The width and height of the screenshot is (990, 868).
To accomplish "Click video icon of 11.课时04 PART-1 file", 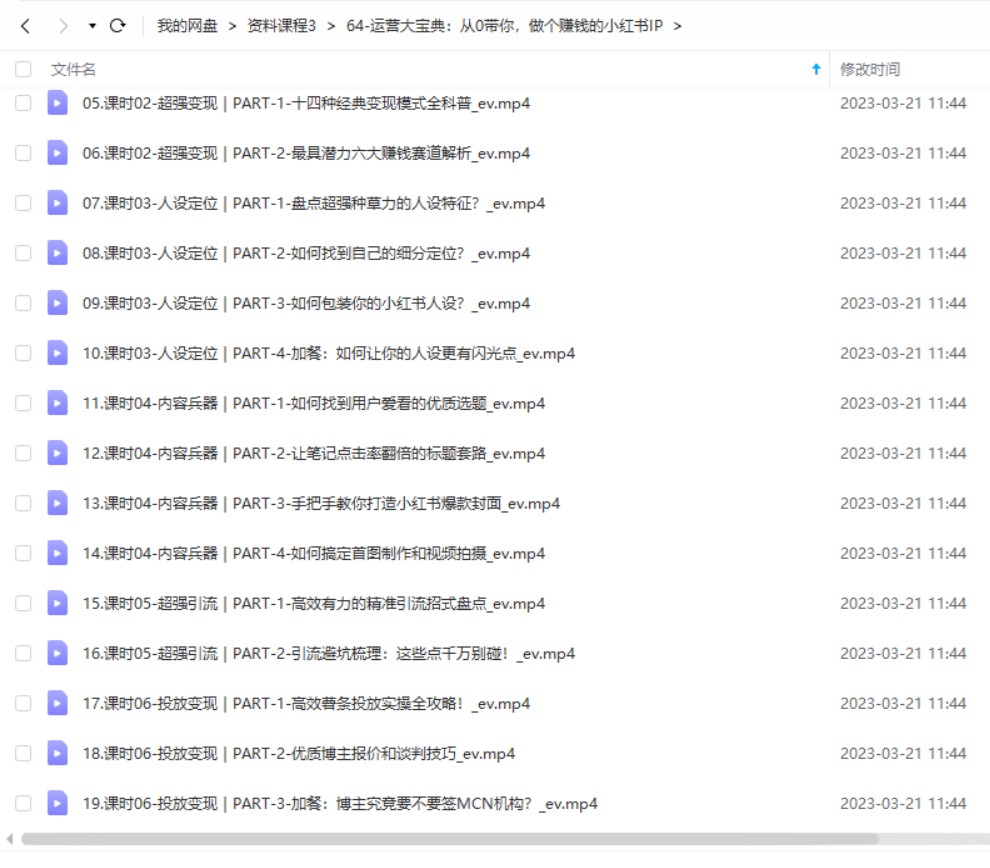I will pyautogui.click(x=57, y=403).
